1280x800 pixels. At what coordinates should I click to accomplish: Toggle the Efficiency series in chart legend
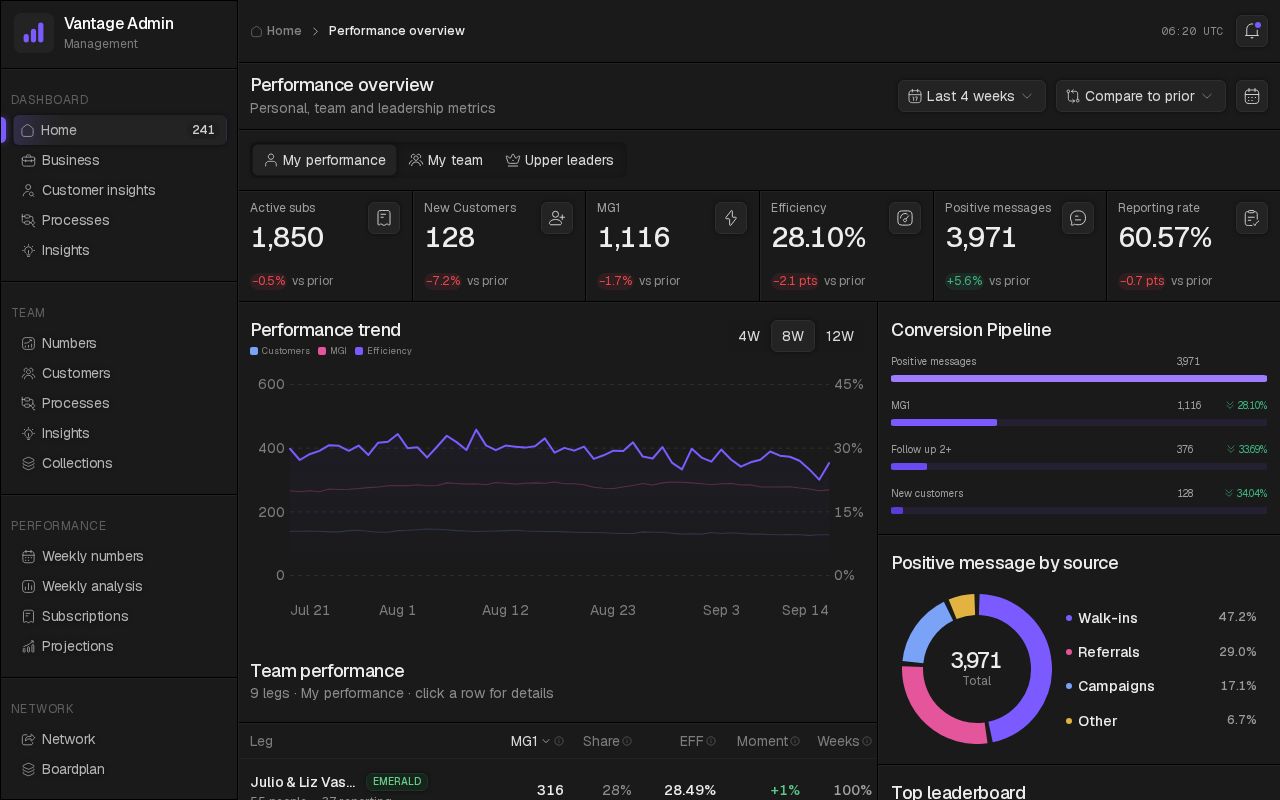pos(383,351)
